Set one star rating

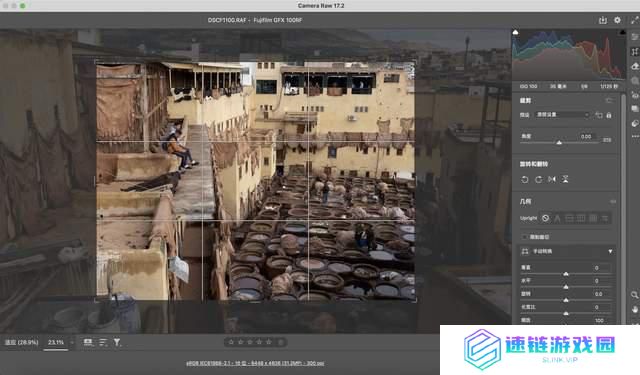(x=231, y=342)
